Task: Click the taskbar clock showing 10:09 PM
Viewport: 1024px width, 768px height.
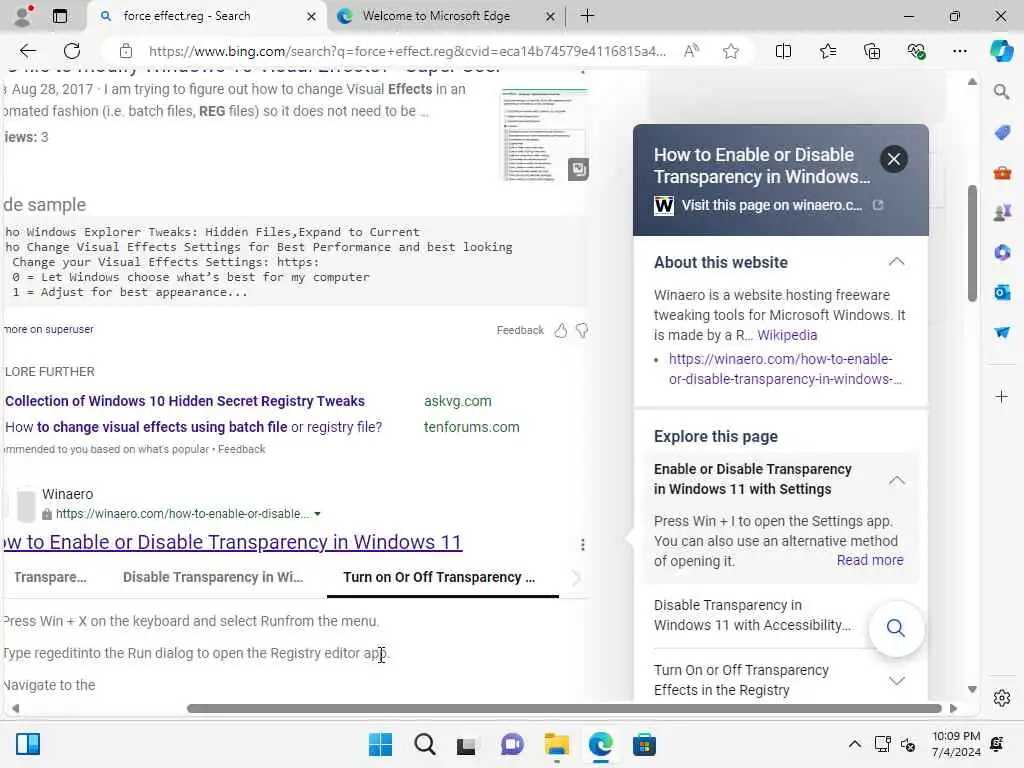Action: 956,744
